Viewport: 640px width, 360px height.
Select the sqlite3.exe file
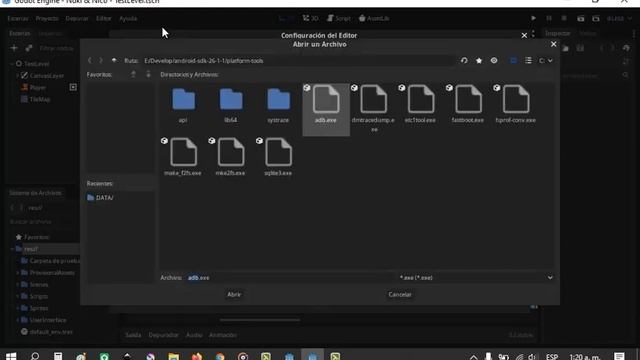click(278, 158)
